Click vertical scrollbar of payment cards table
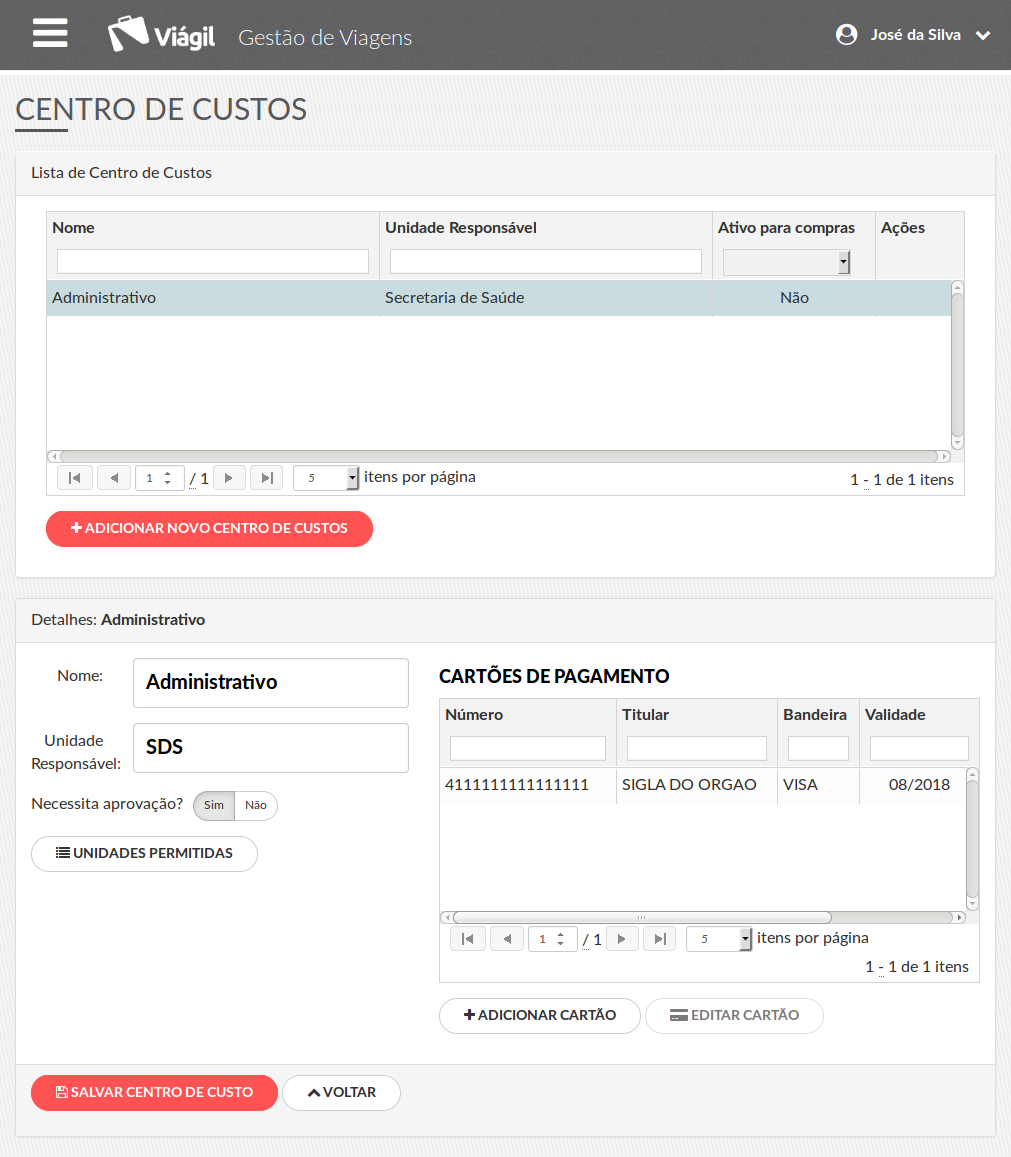The image size is (1011, 1157). [x=972, y=839]
